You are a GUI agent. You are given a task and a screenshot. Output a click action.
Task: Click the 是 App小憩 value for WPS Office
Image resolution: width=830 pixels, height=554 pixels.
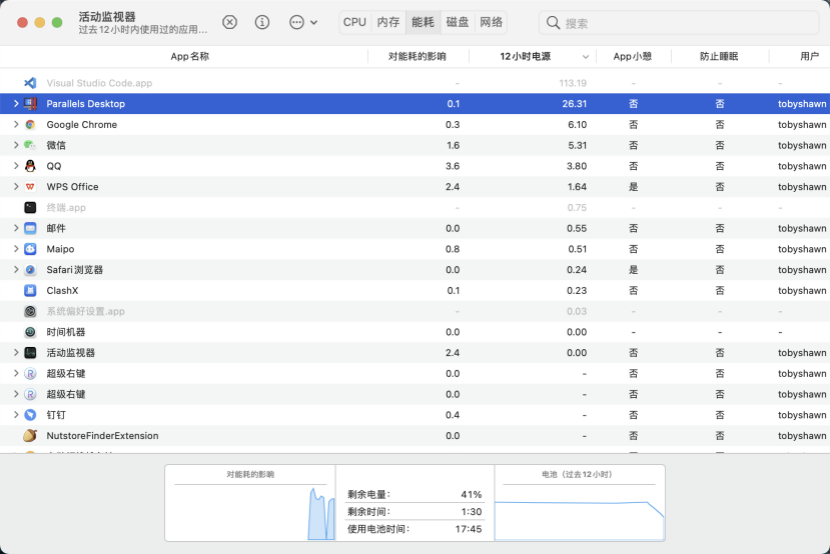[x=633, y=187]
